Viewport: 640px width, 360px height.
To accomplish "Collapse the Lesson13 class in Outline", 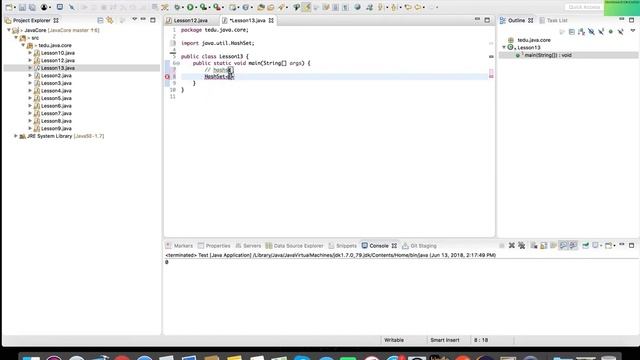I will click(504, 47).
